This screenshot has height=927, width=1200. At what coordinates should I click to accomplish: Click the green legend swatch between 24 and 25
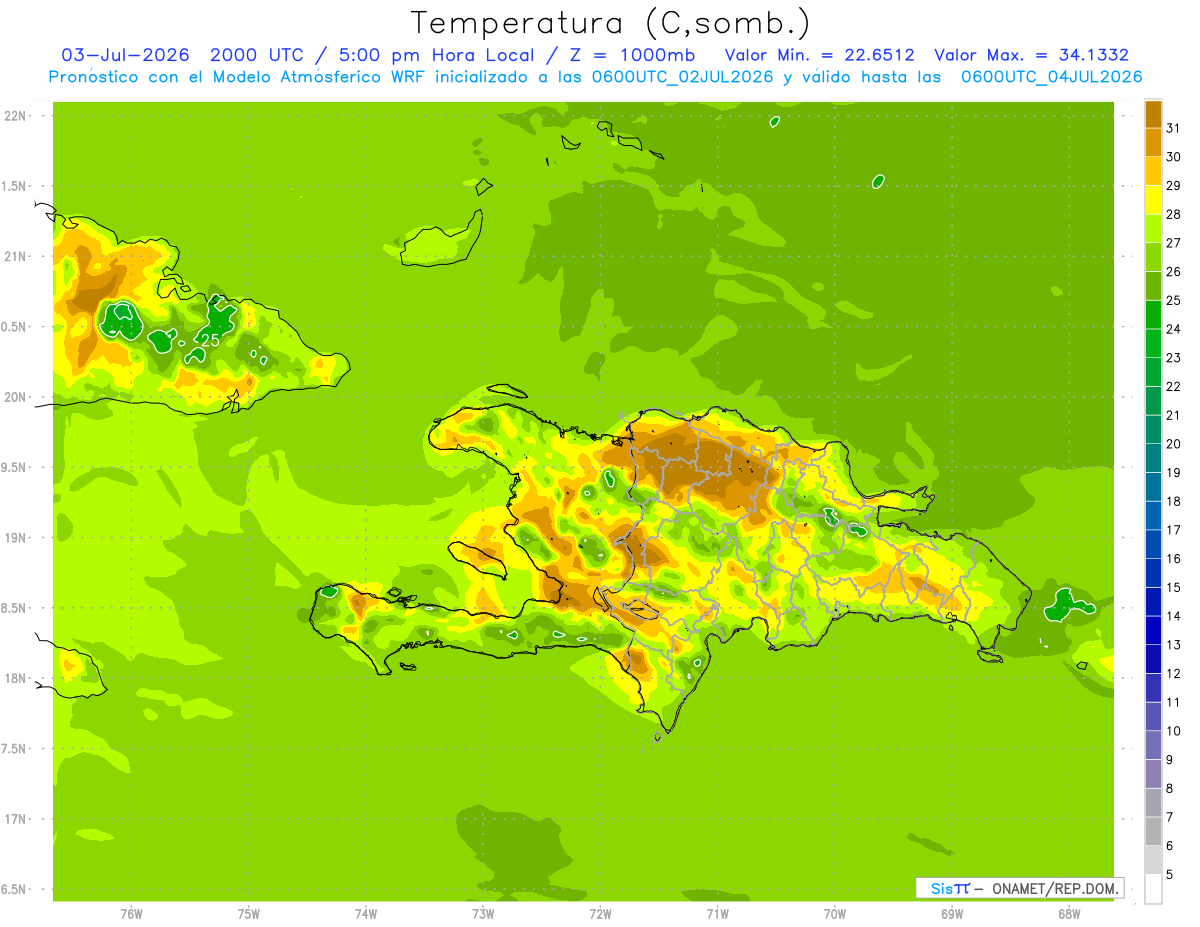(1153, 315)
